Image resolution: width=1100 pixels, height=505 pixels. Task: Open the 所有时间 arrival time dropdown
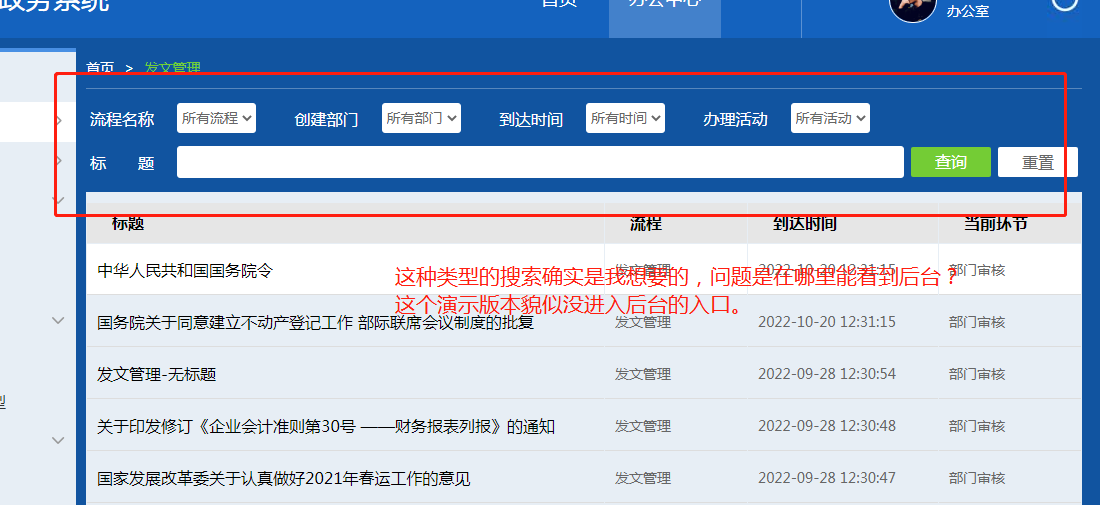point(625,118)
